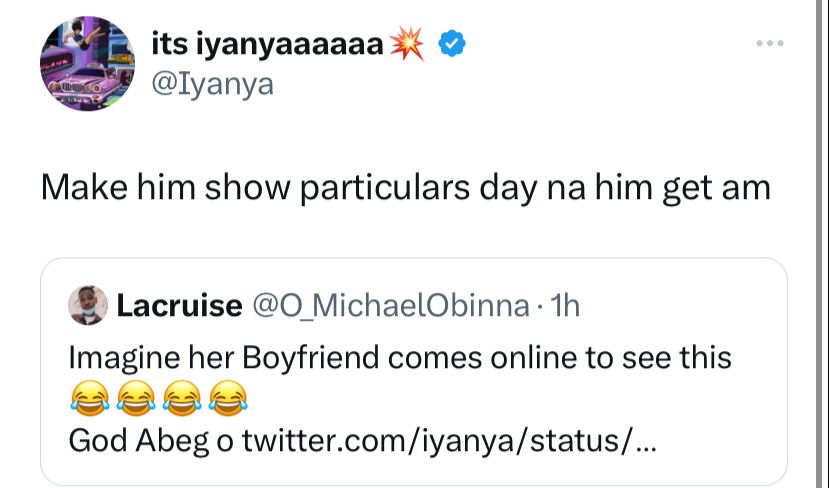
Task: Click the Lacruise name in quoted tweet
Action: coord(179,306)
